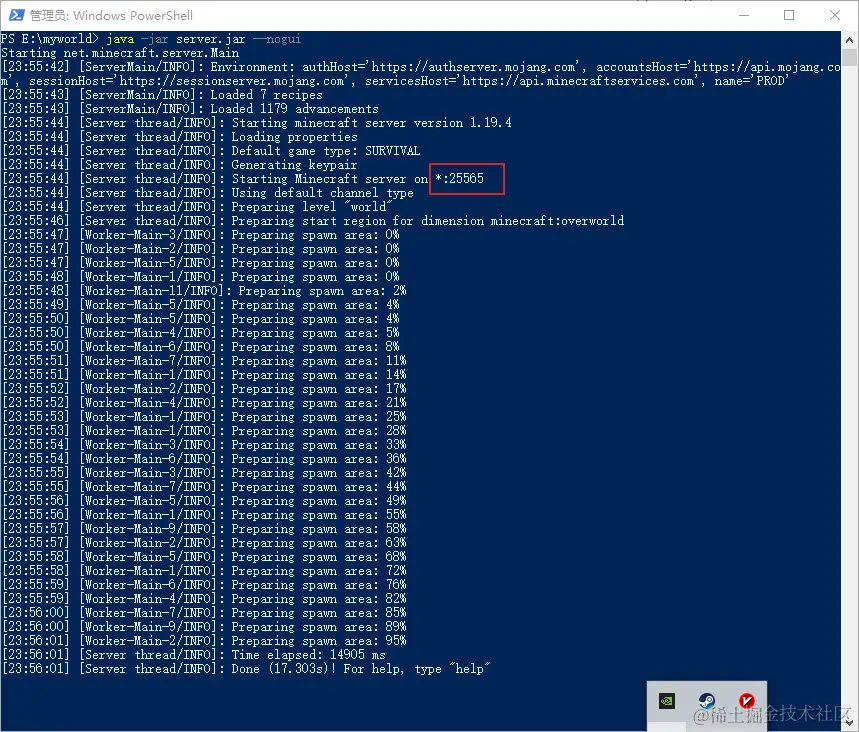Click the 'Time elapsed: 14905 ms' line
This screenshot has width=859, height=732.
coord(194,655)
